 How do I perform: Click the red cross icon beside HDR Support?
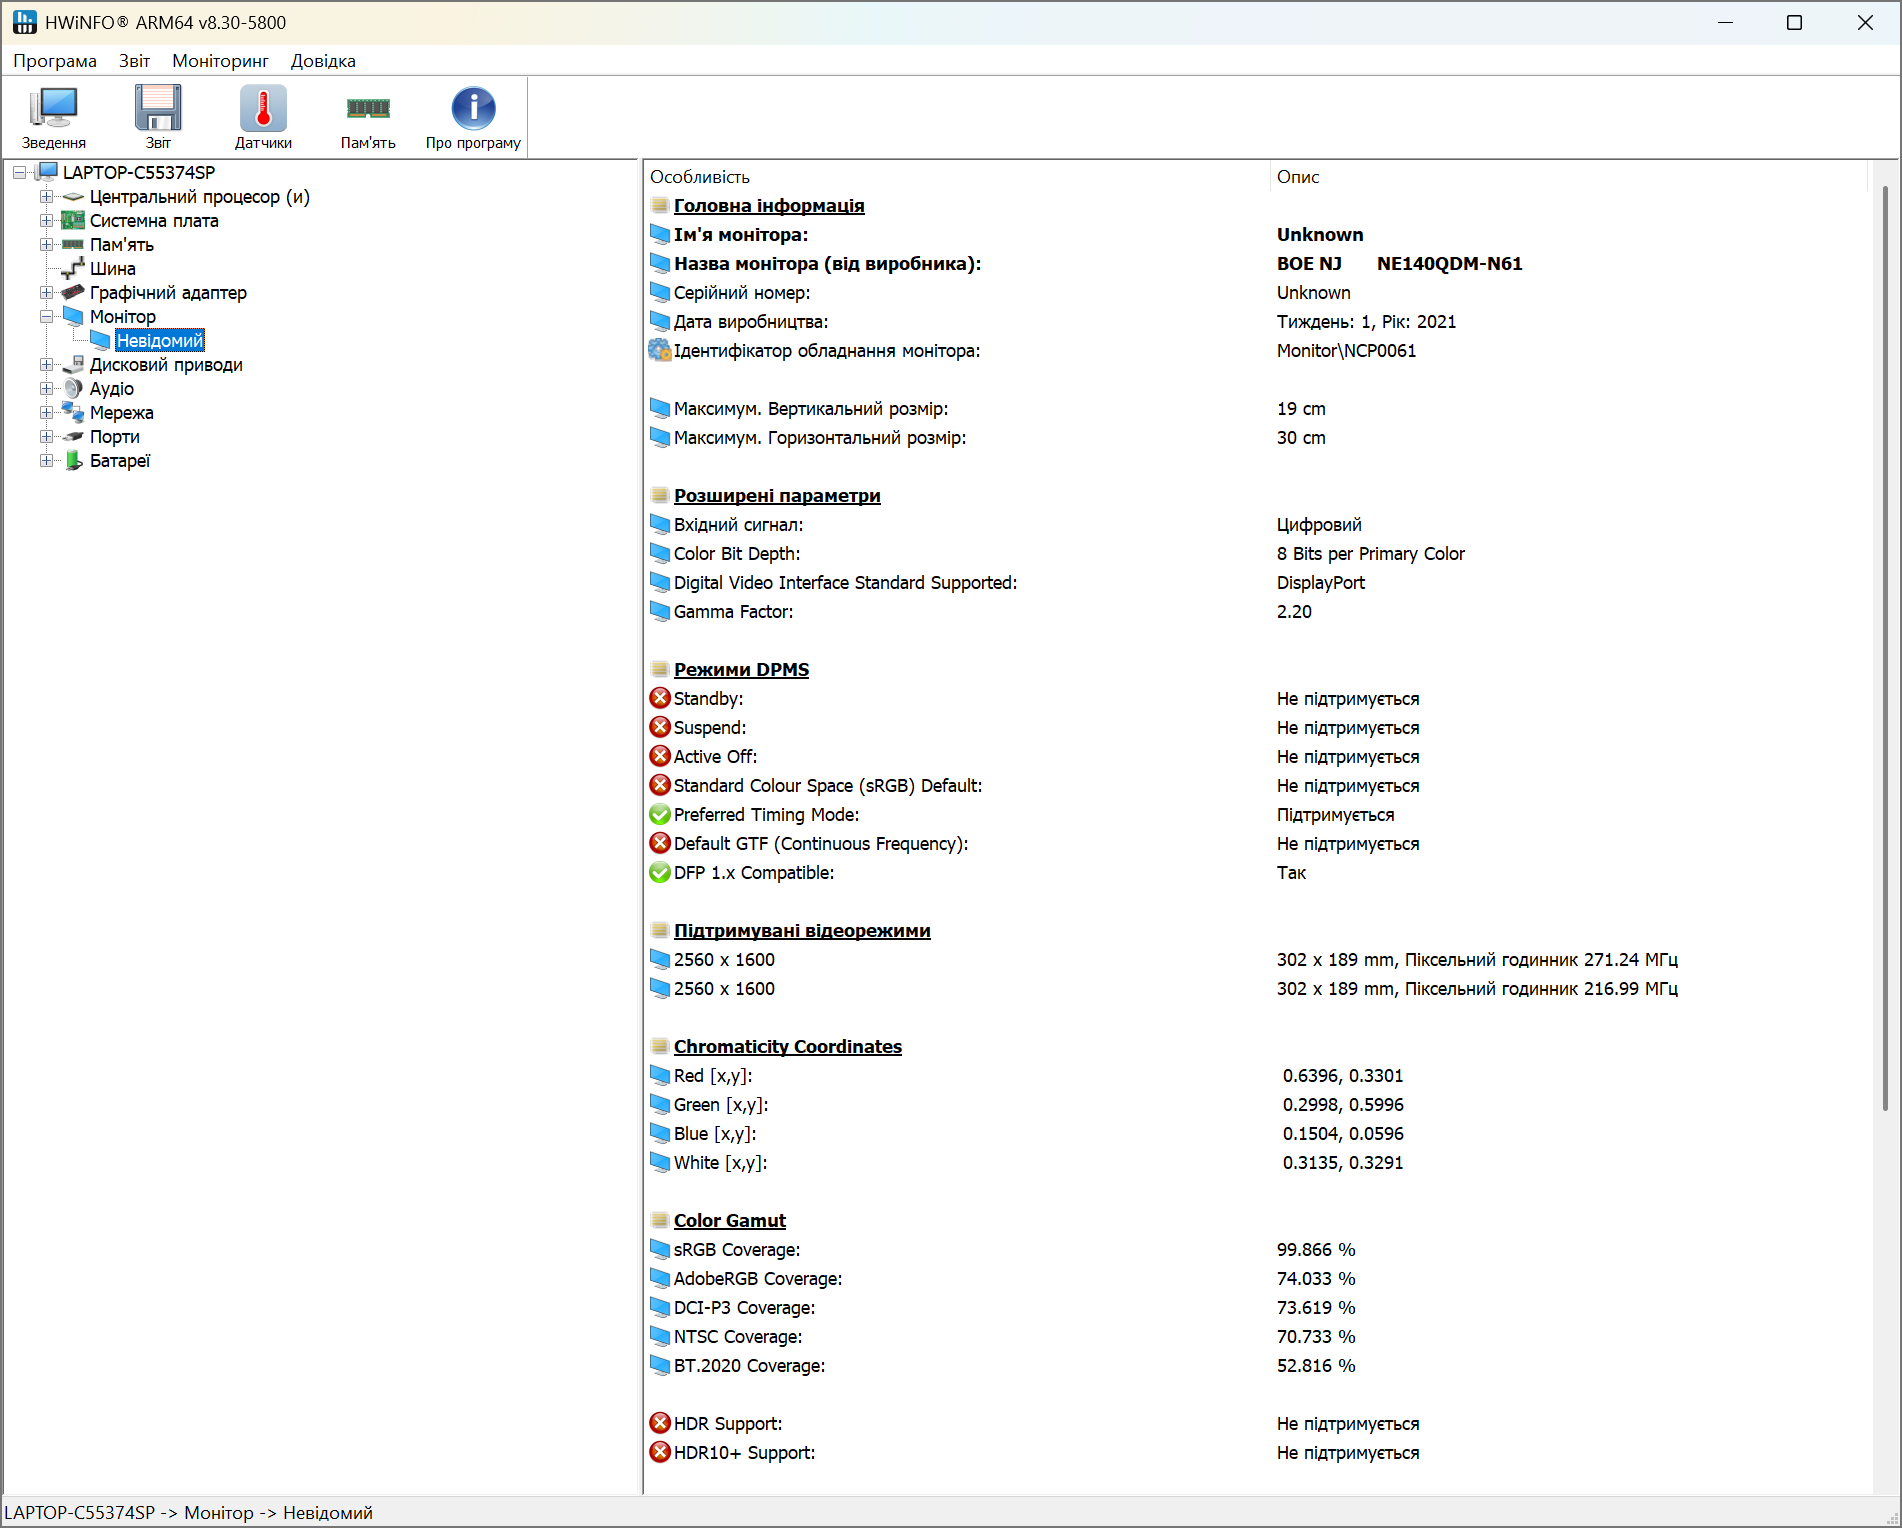pos(660,1424)
